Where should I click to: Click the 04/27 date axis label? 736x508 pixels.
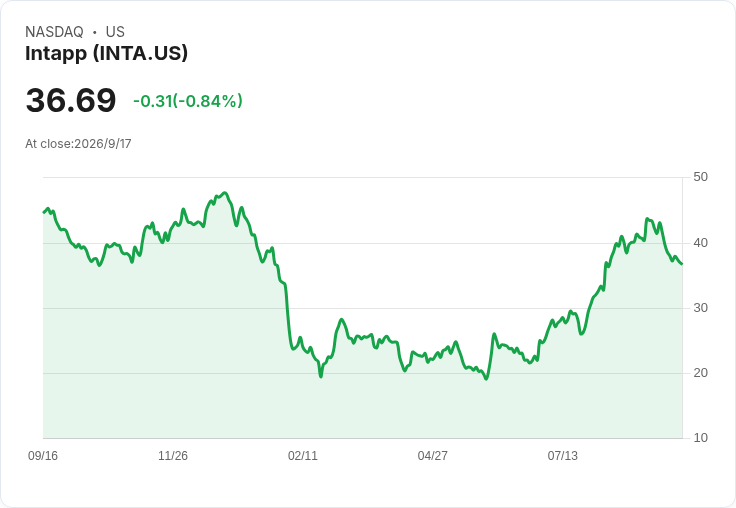pyautogui.click(x=432, y=455)
